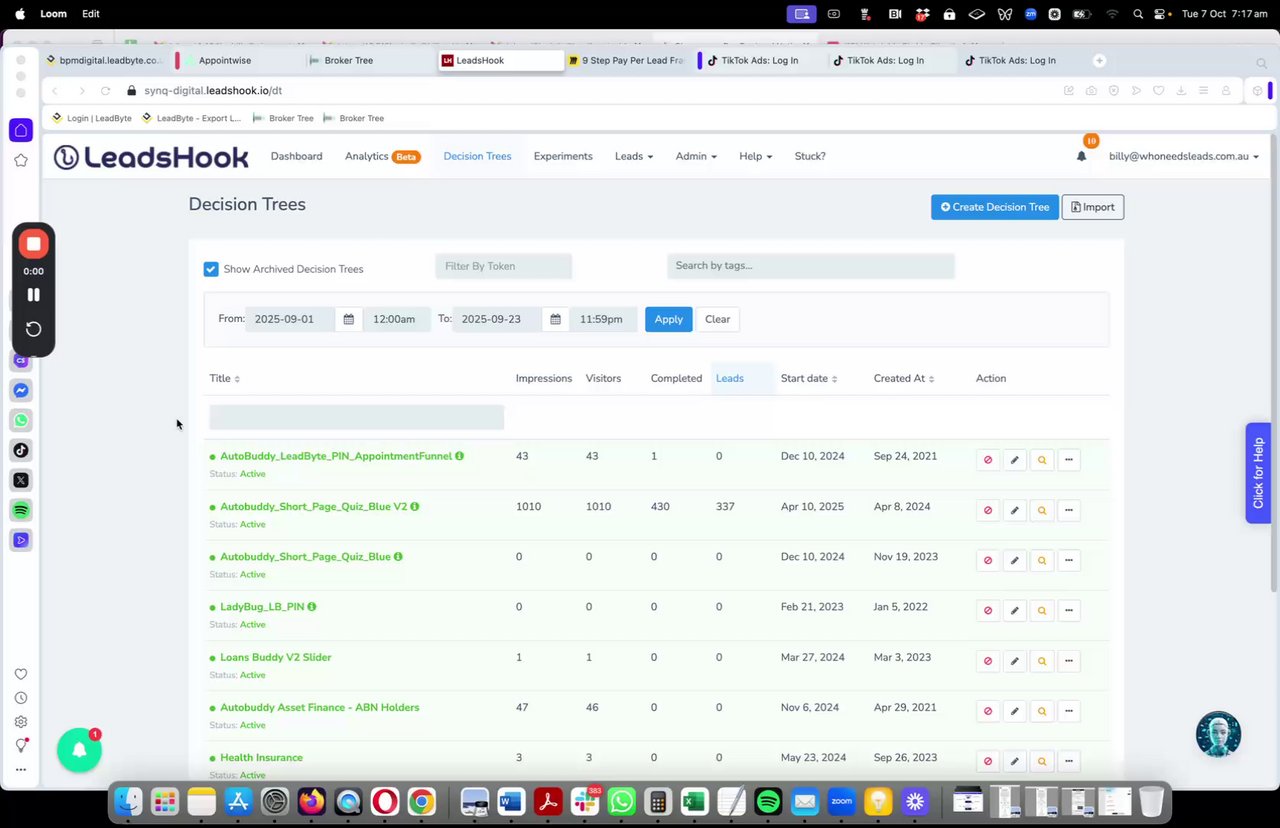Click the From date field 2025-09-01
Screen dimensions: 1280x828
(290, 319)
